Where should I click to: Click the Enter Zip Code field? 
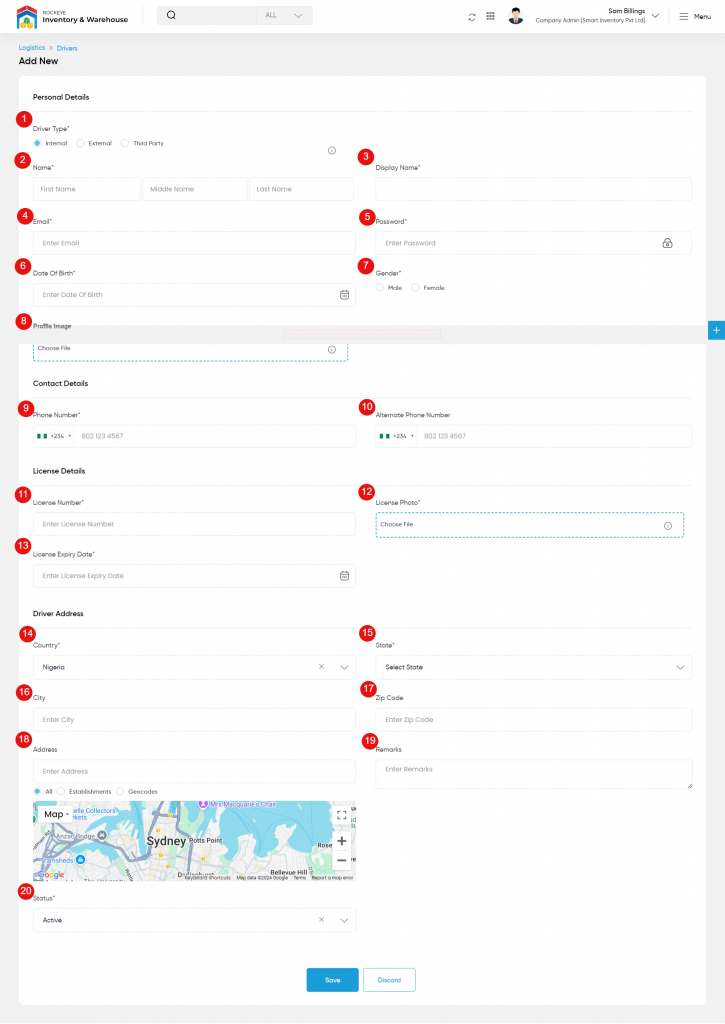(x=534, y=720)
